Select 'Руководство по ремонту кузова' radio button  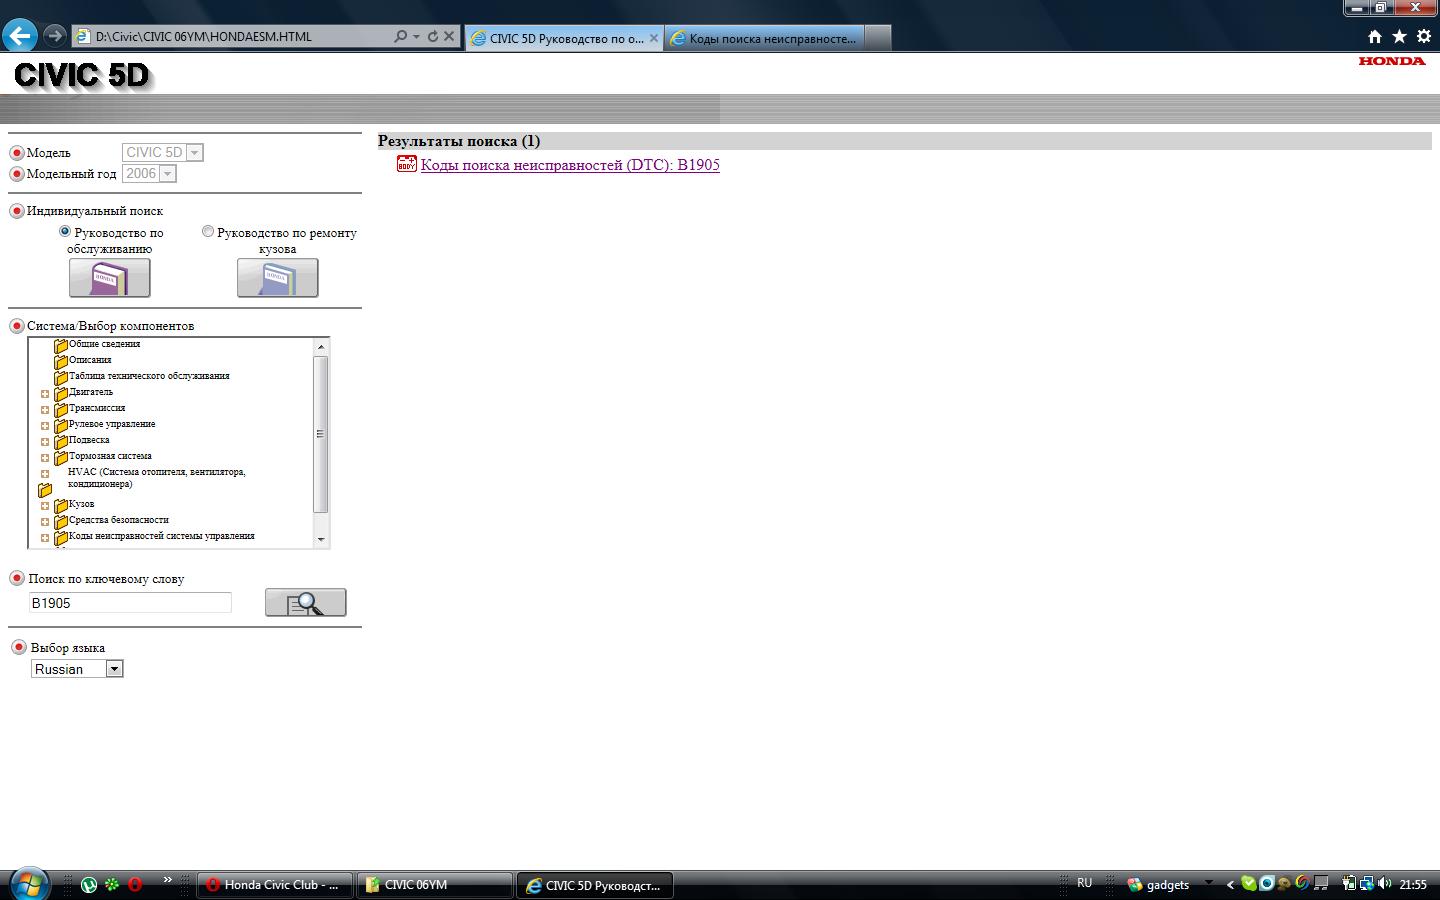[208, 231]
